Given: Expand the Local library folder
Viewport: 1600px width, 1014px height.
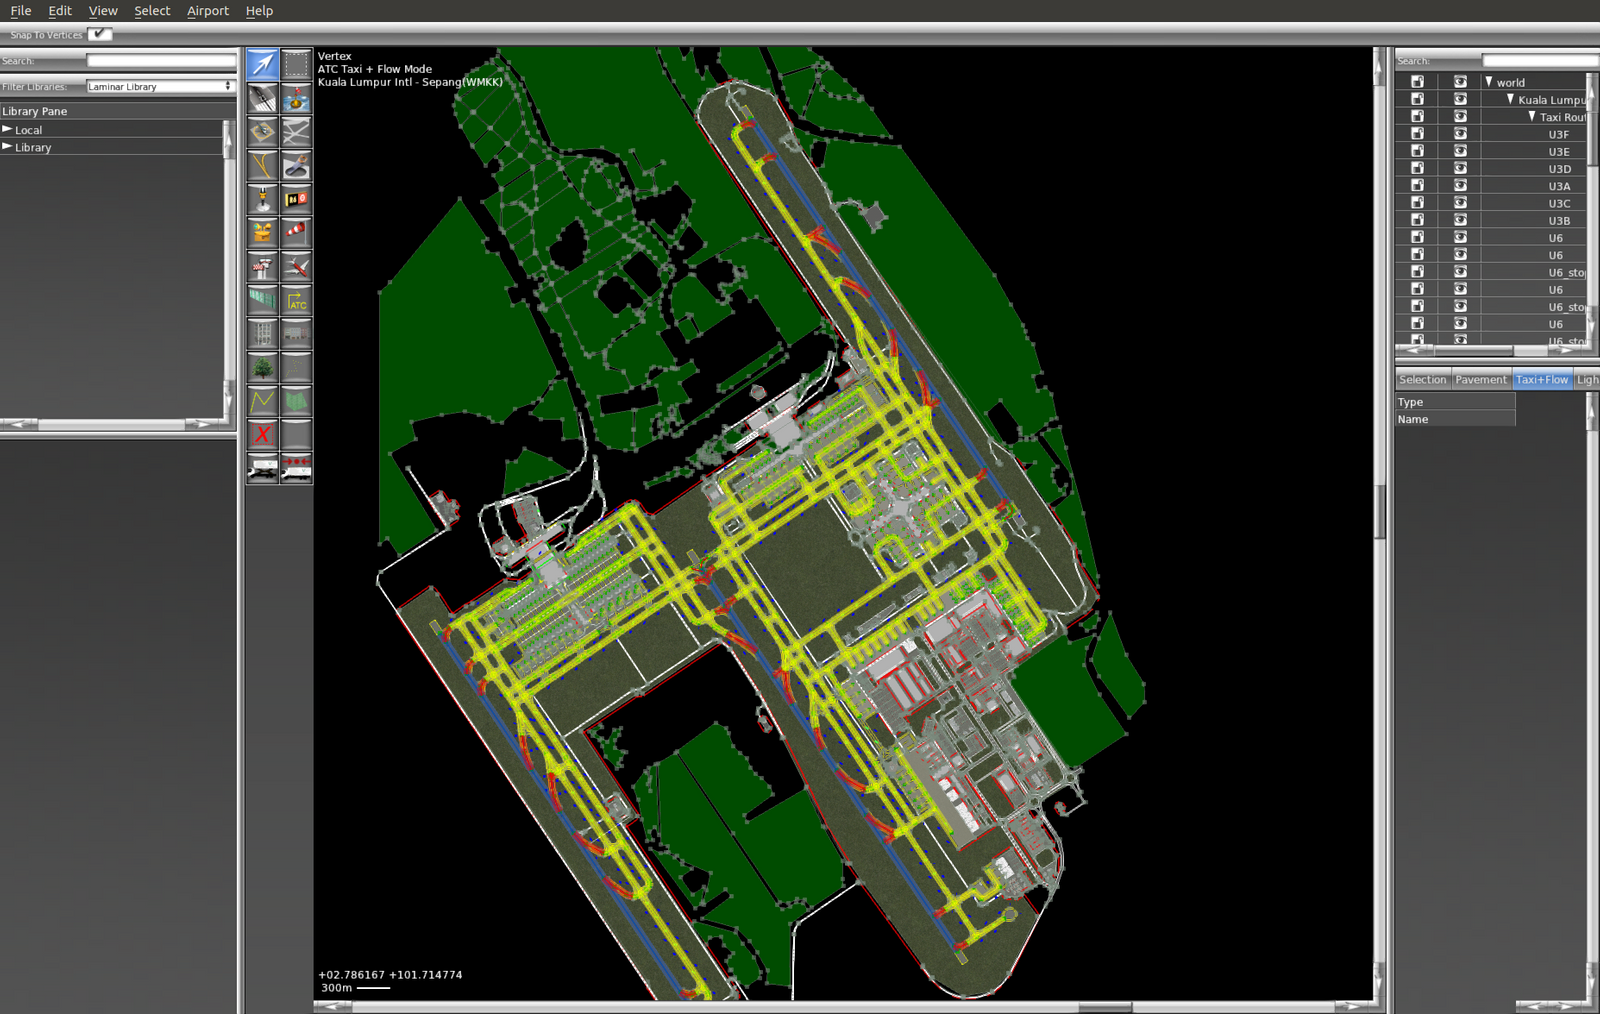Looking at the screenshot, I should (x=7, y=130).
